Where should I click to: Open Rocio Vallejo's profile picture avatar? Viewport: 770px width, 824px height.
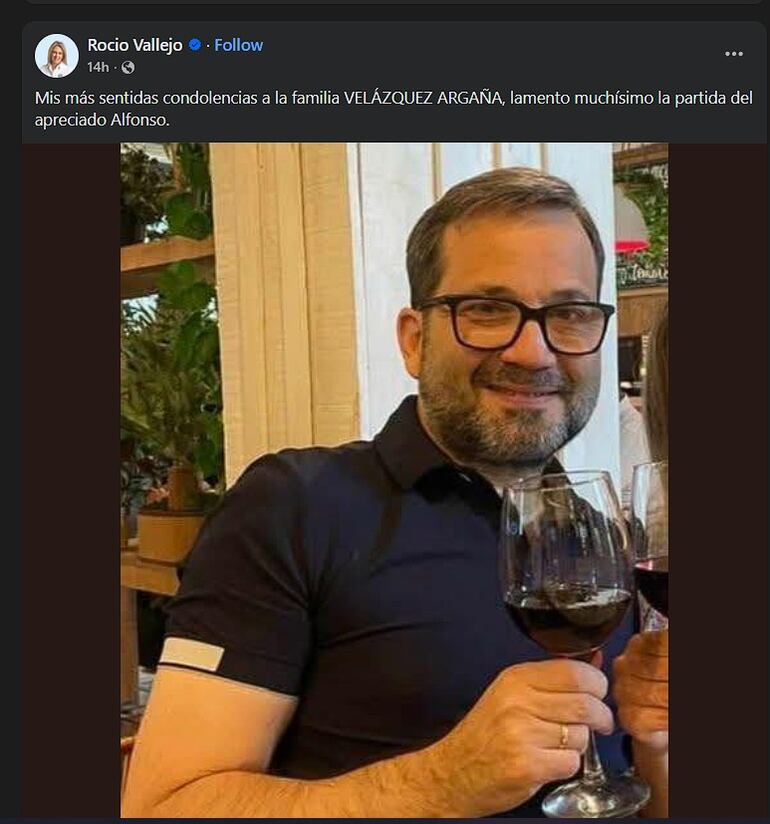point(56,55)
